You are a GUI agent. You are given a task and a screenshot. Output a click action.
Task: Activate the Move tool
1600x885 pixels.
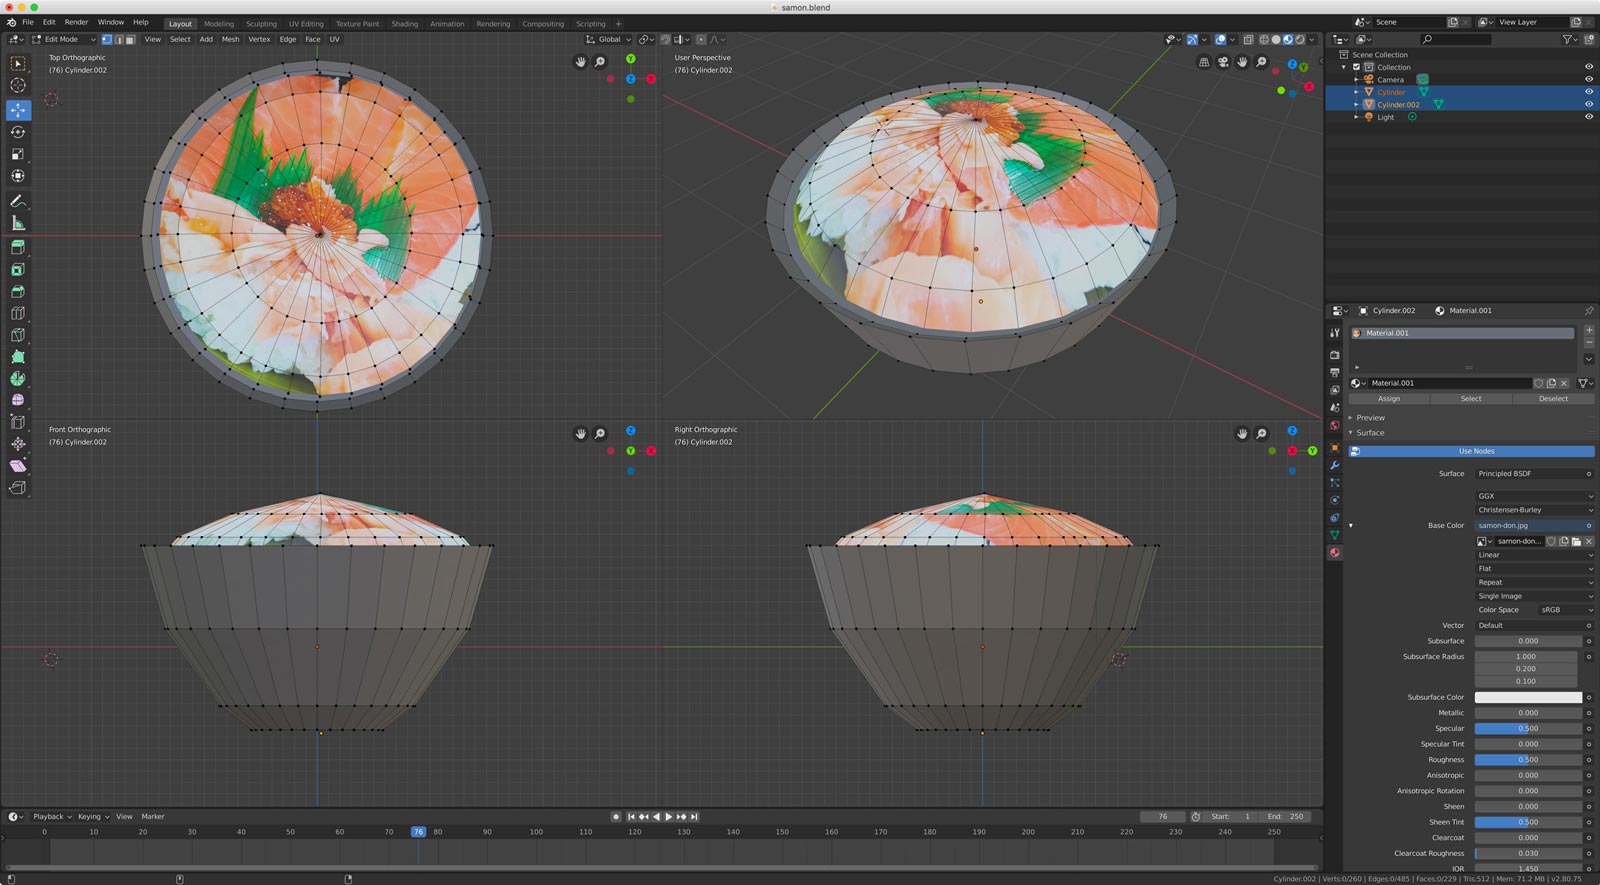tap(18, 110)
